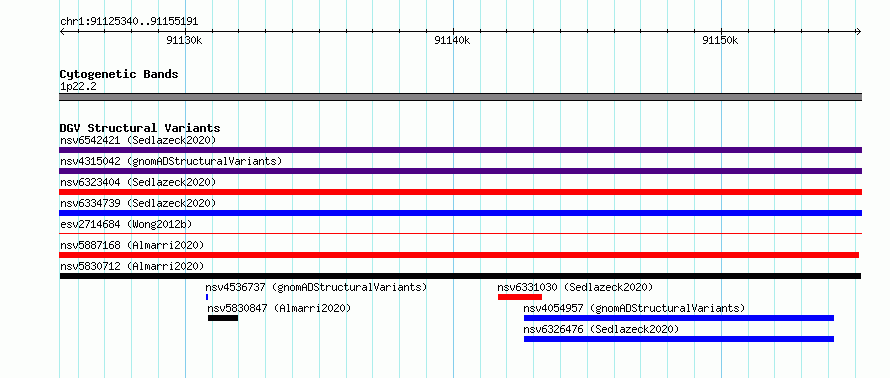
Task: Open the nsv6331030 (Sedlazeck2020) label
Action: point(576,287)
